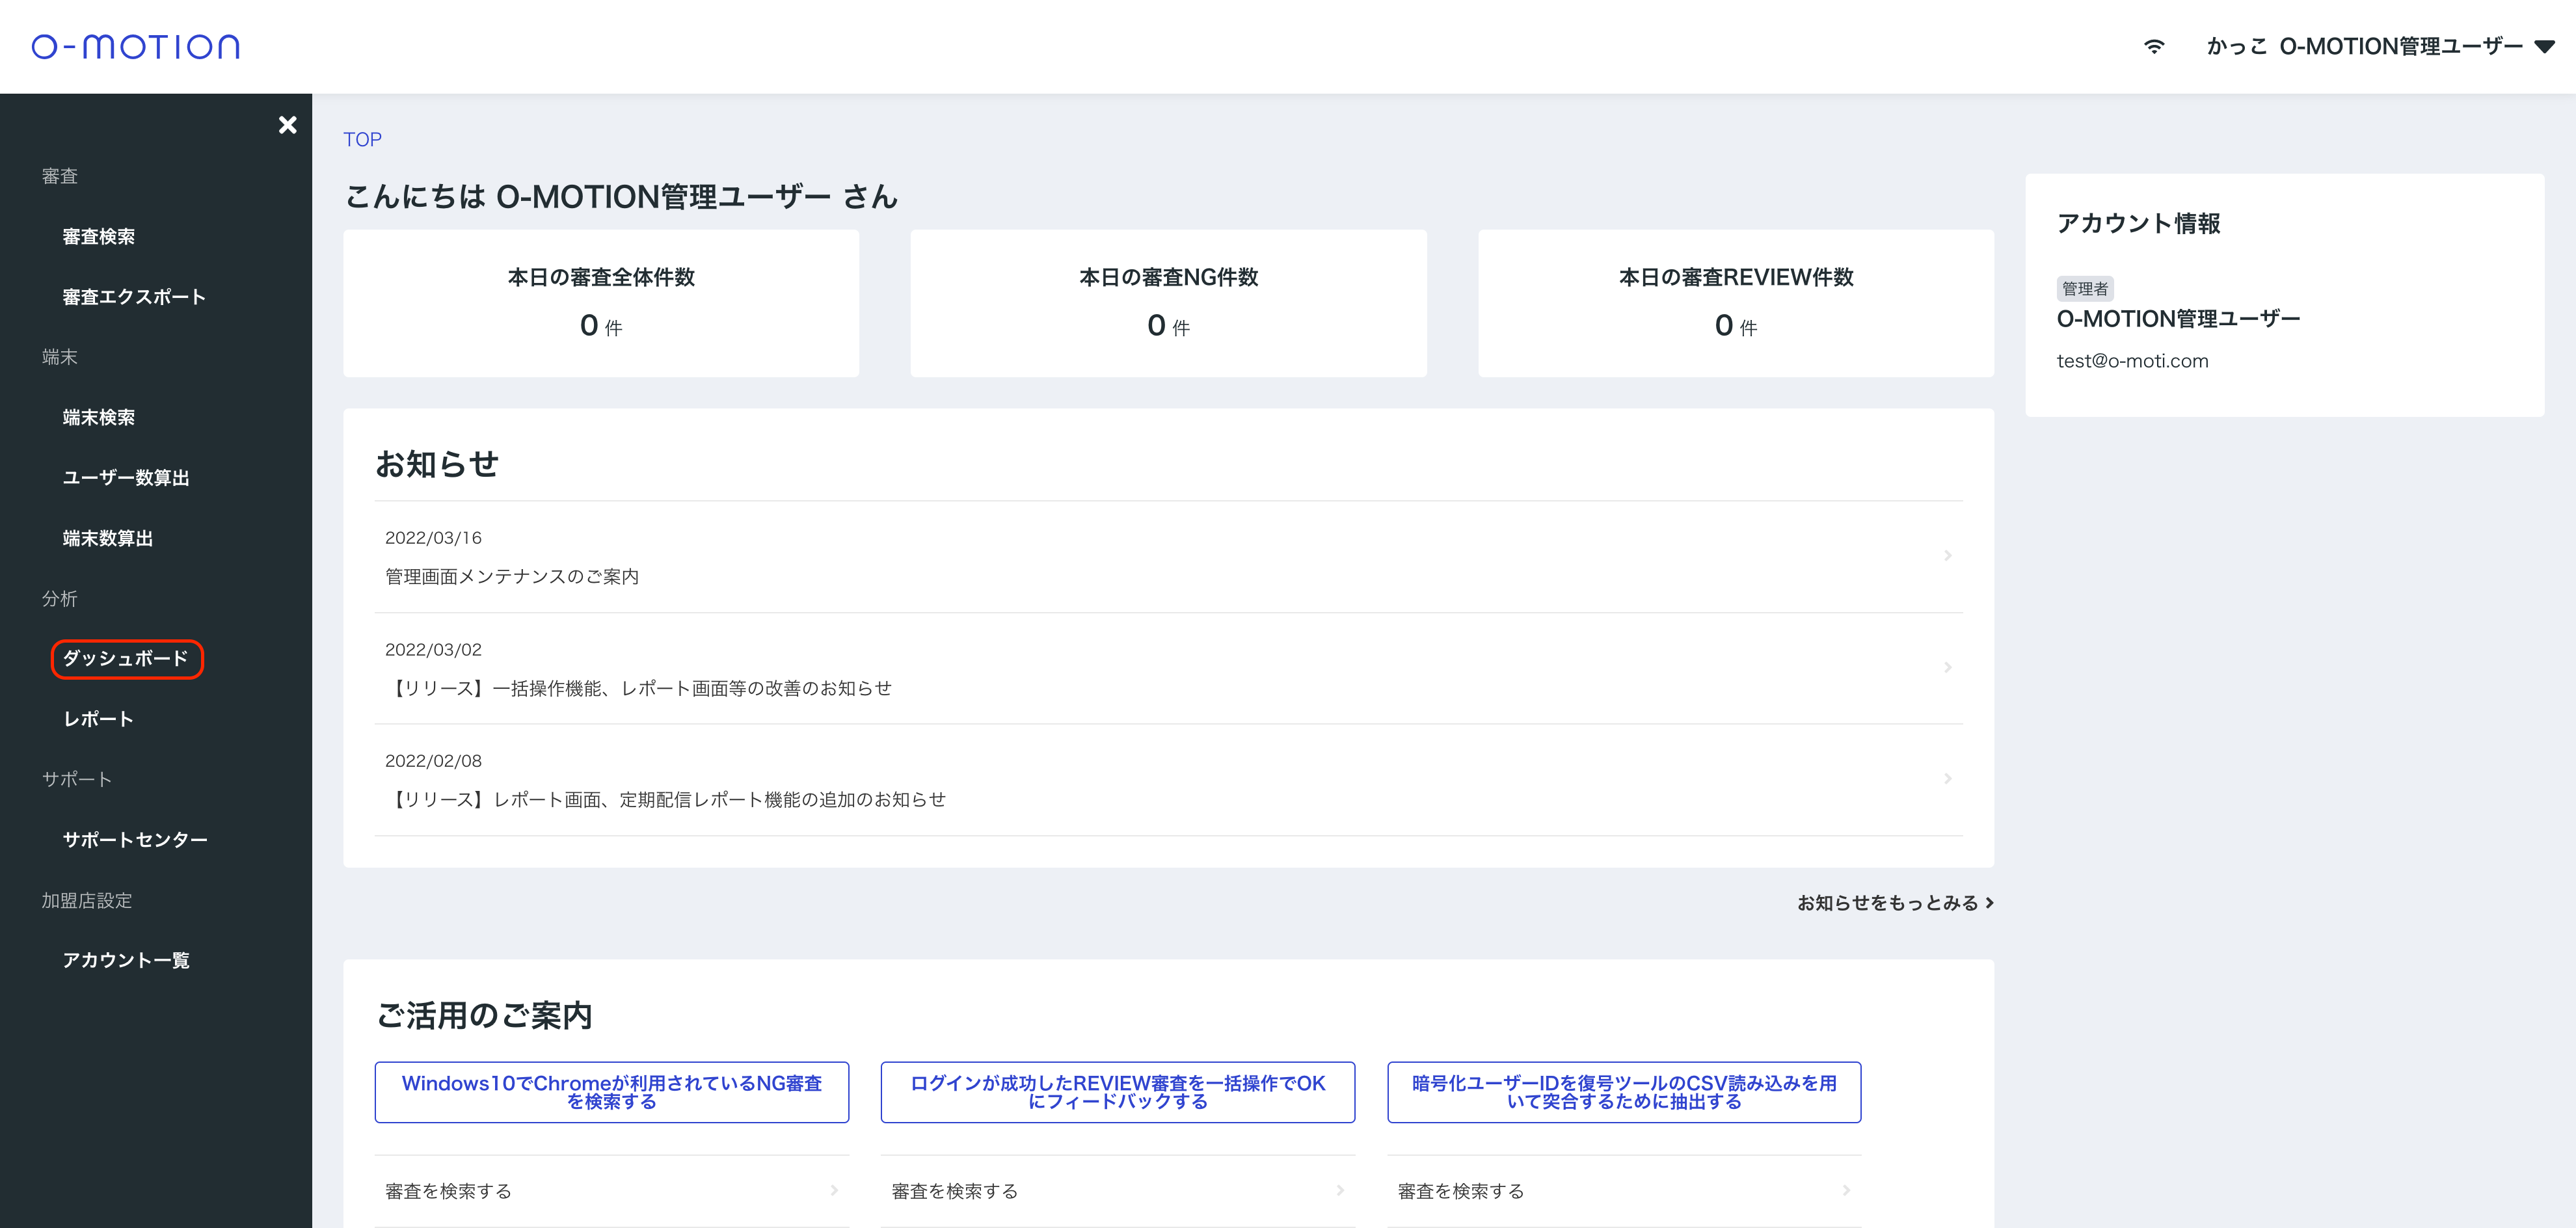
Task: Open ダッシュボード in the sidebar
Action: [126, 659]
